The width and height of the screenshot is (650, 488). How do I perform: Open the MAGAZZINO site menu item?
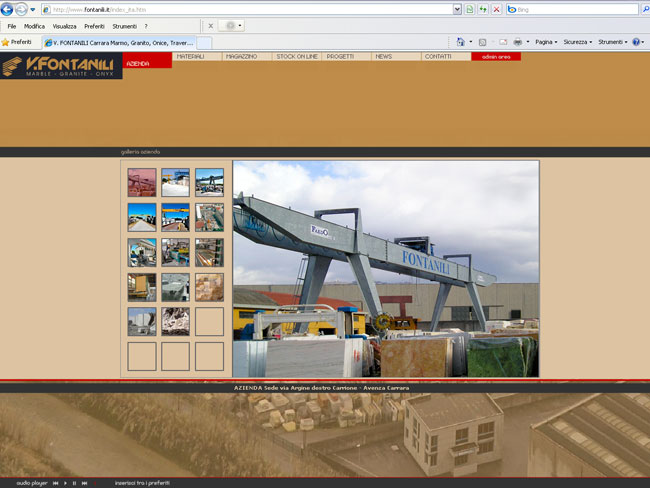pos(247,57)
